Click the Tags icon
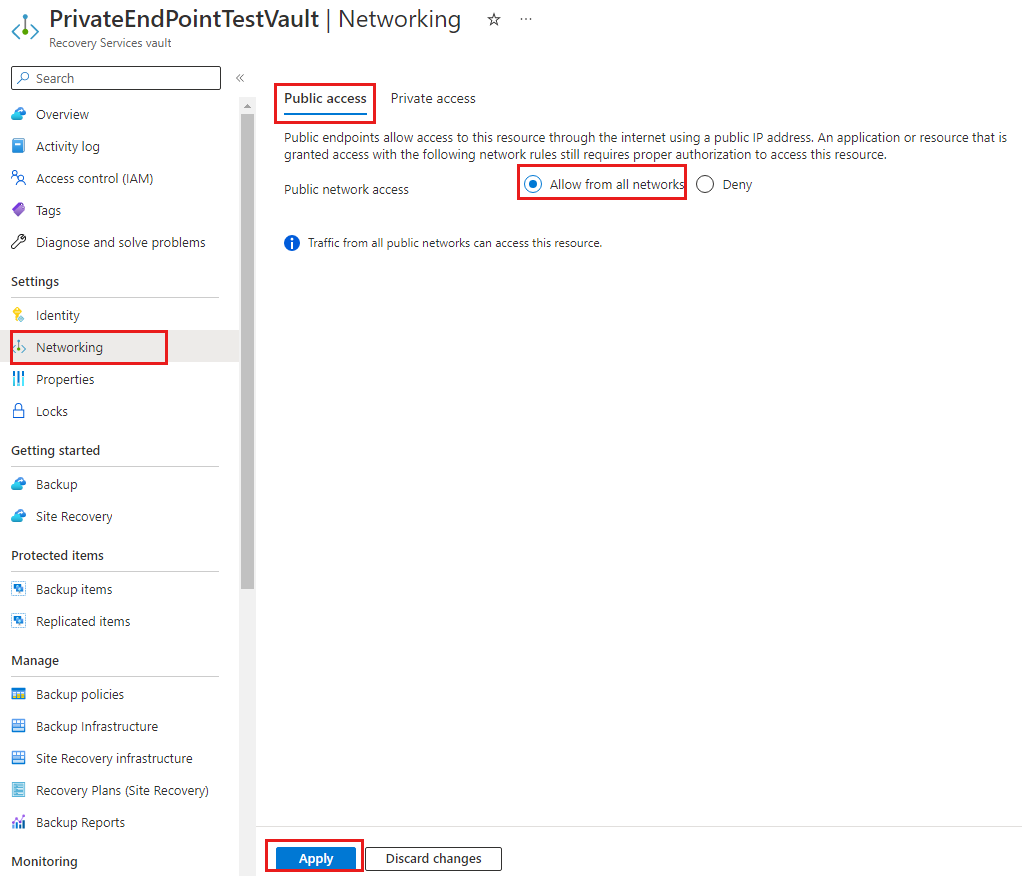 tap(19, 210)
